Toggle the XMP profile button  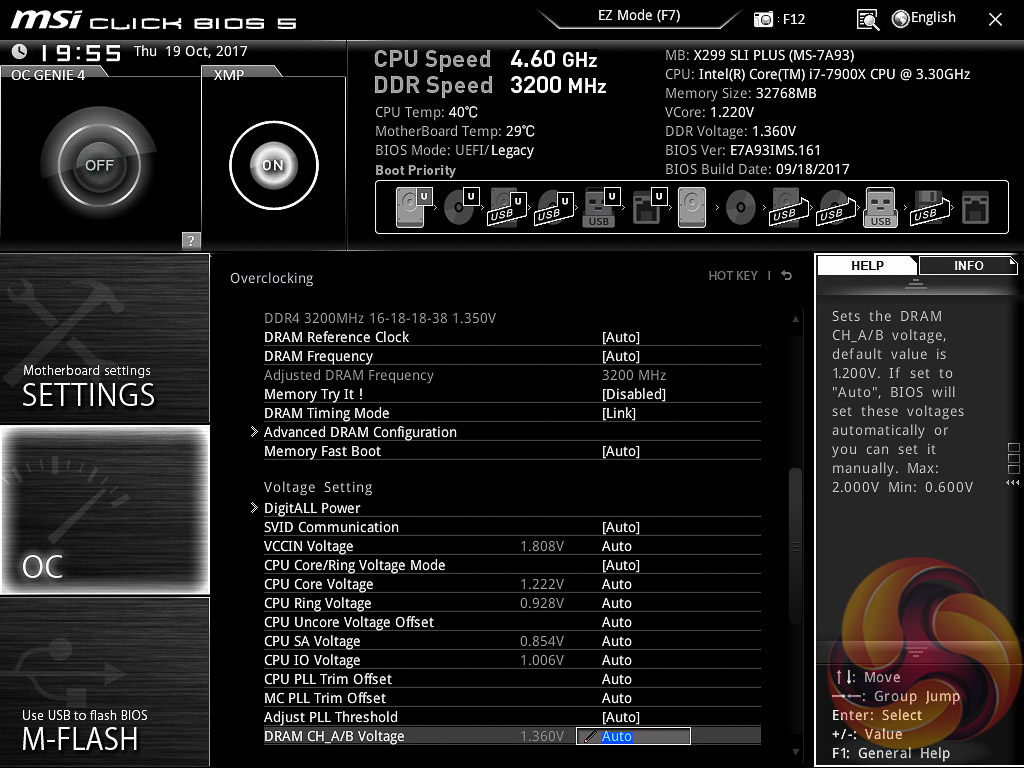(x=273, y=165)
